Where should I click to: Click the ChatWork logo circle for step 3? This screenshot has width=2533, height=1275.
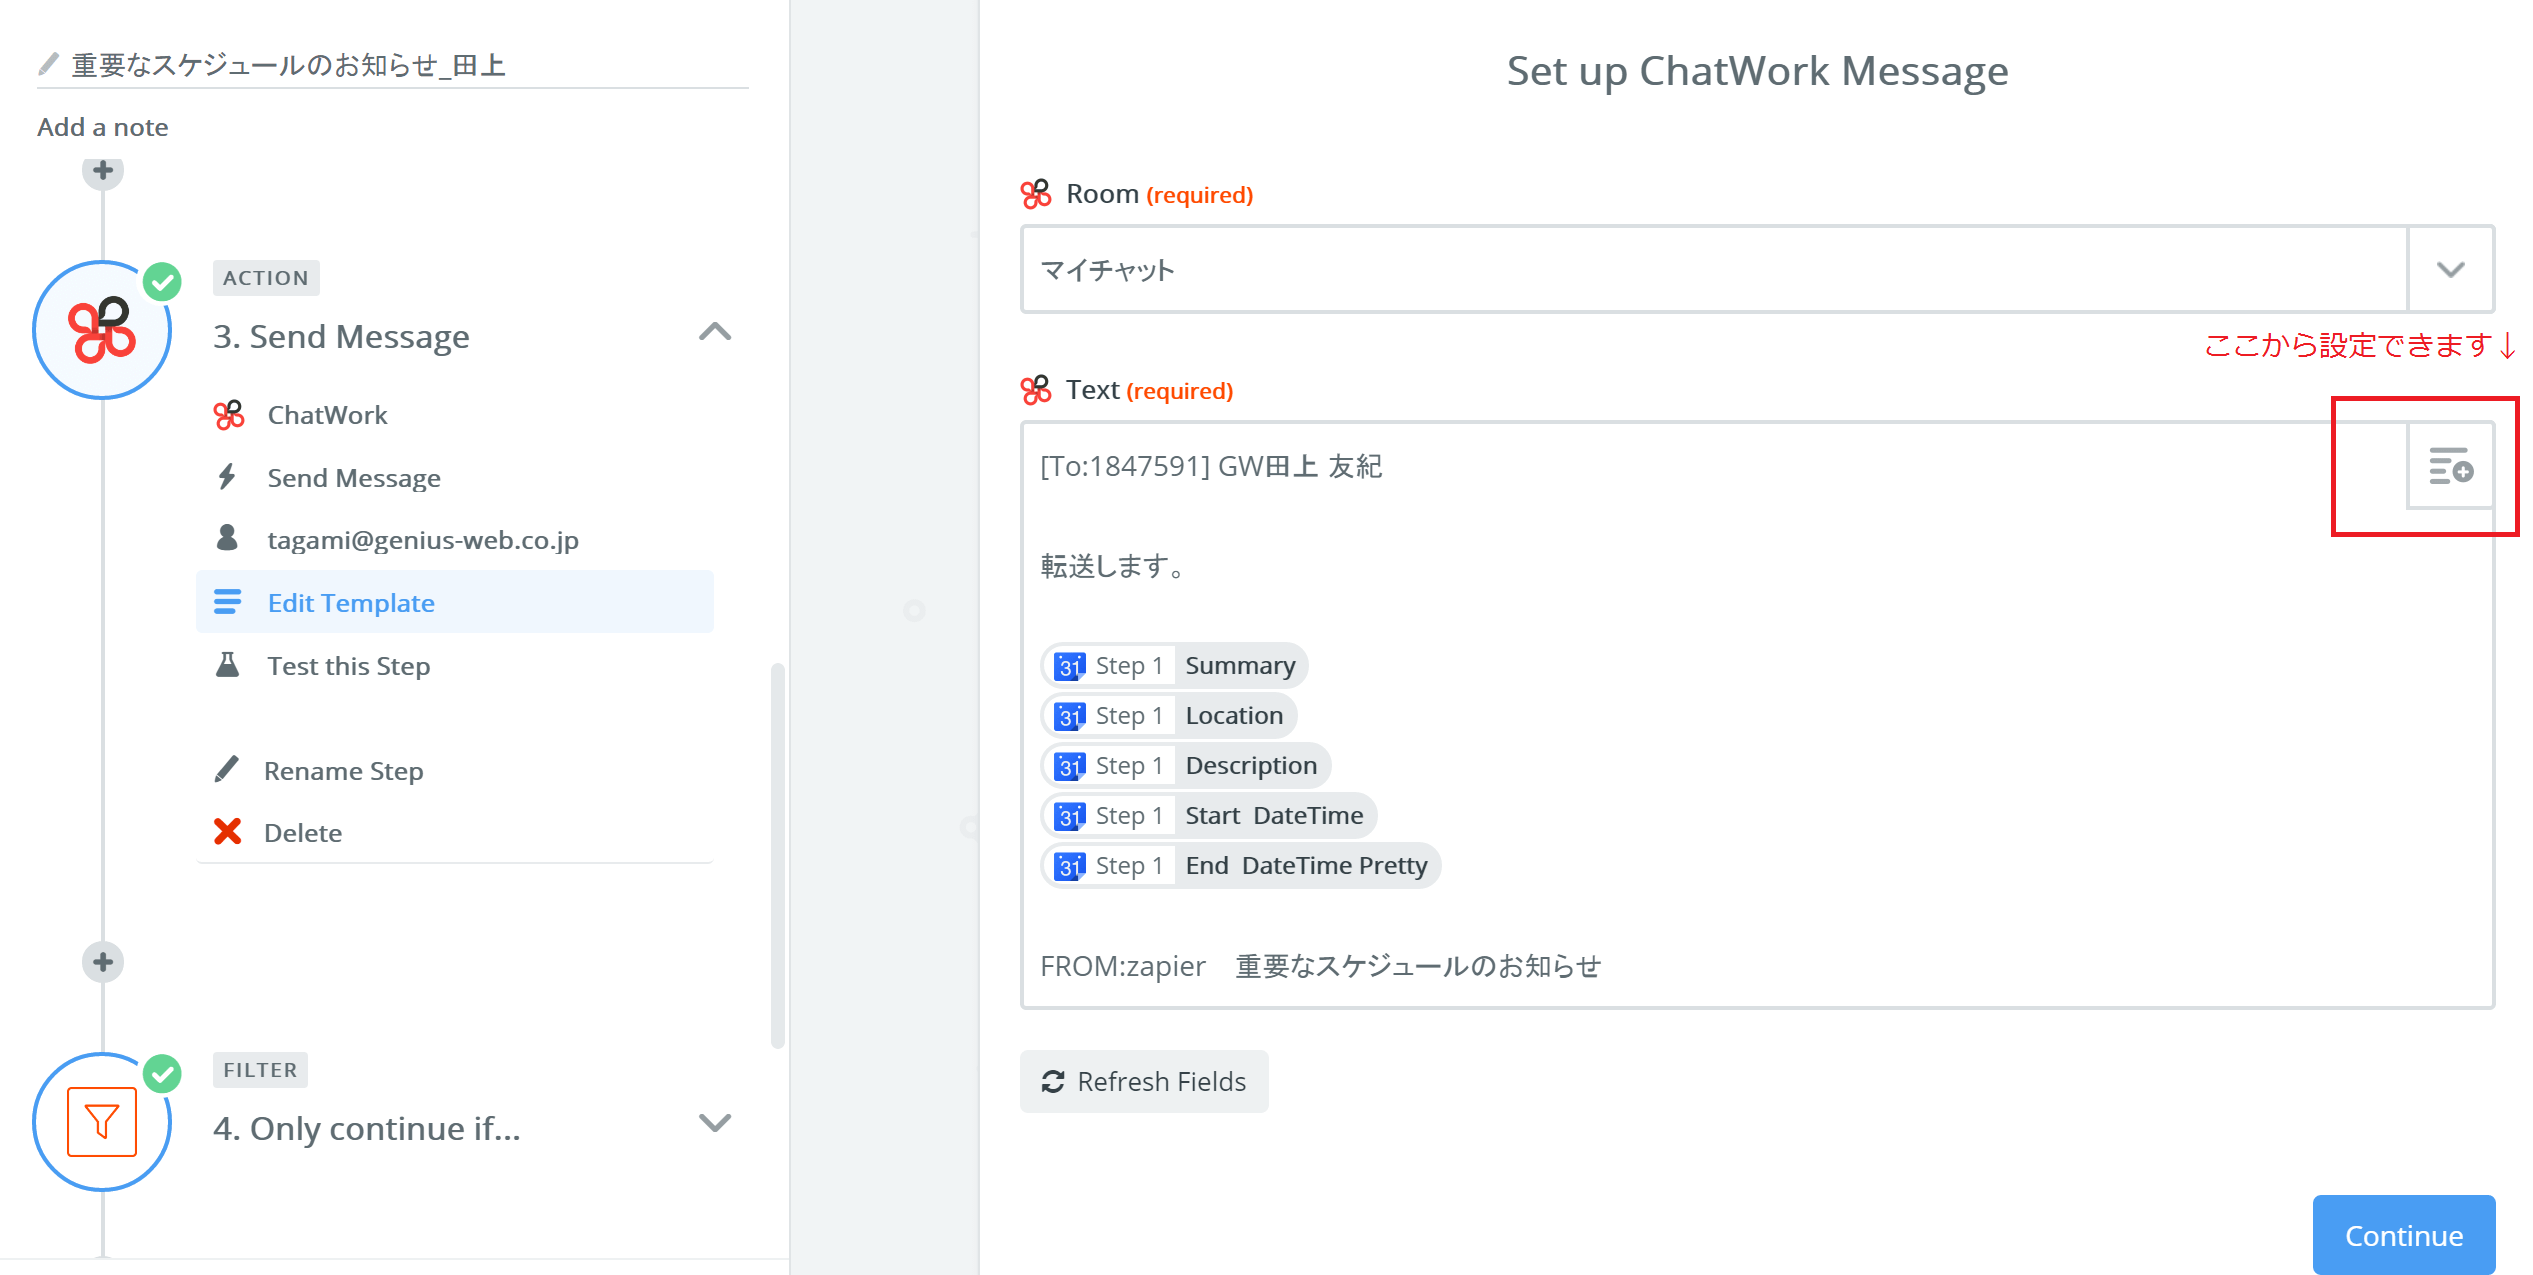click(x=102, y=331)
